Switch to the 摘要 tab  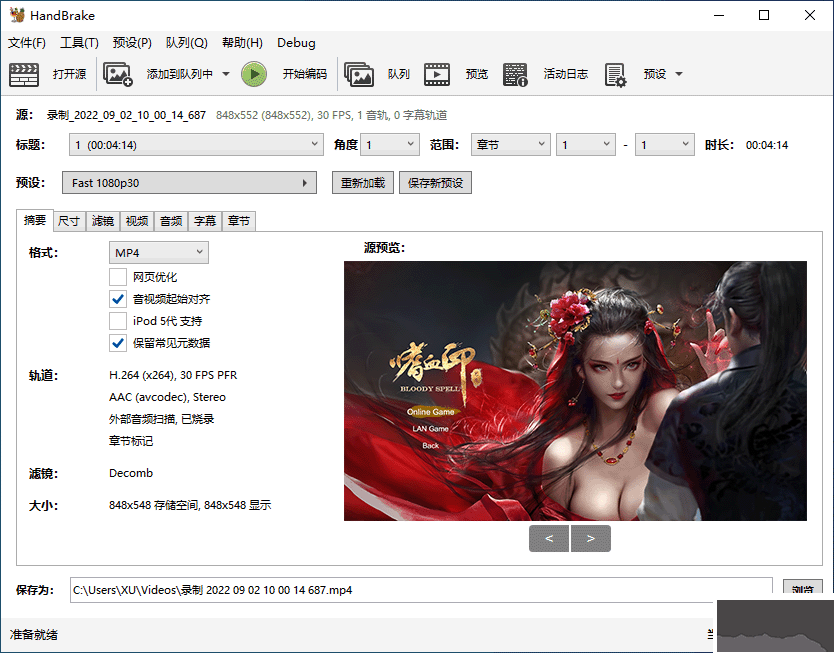pyautogui.click(x=35, y=220)
